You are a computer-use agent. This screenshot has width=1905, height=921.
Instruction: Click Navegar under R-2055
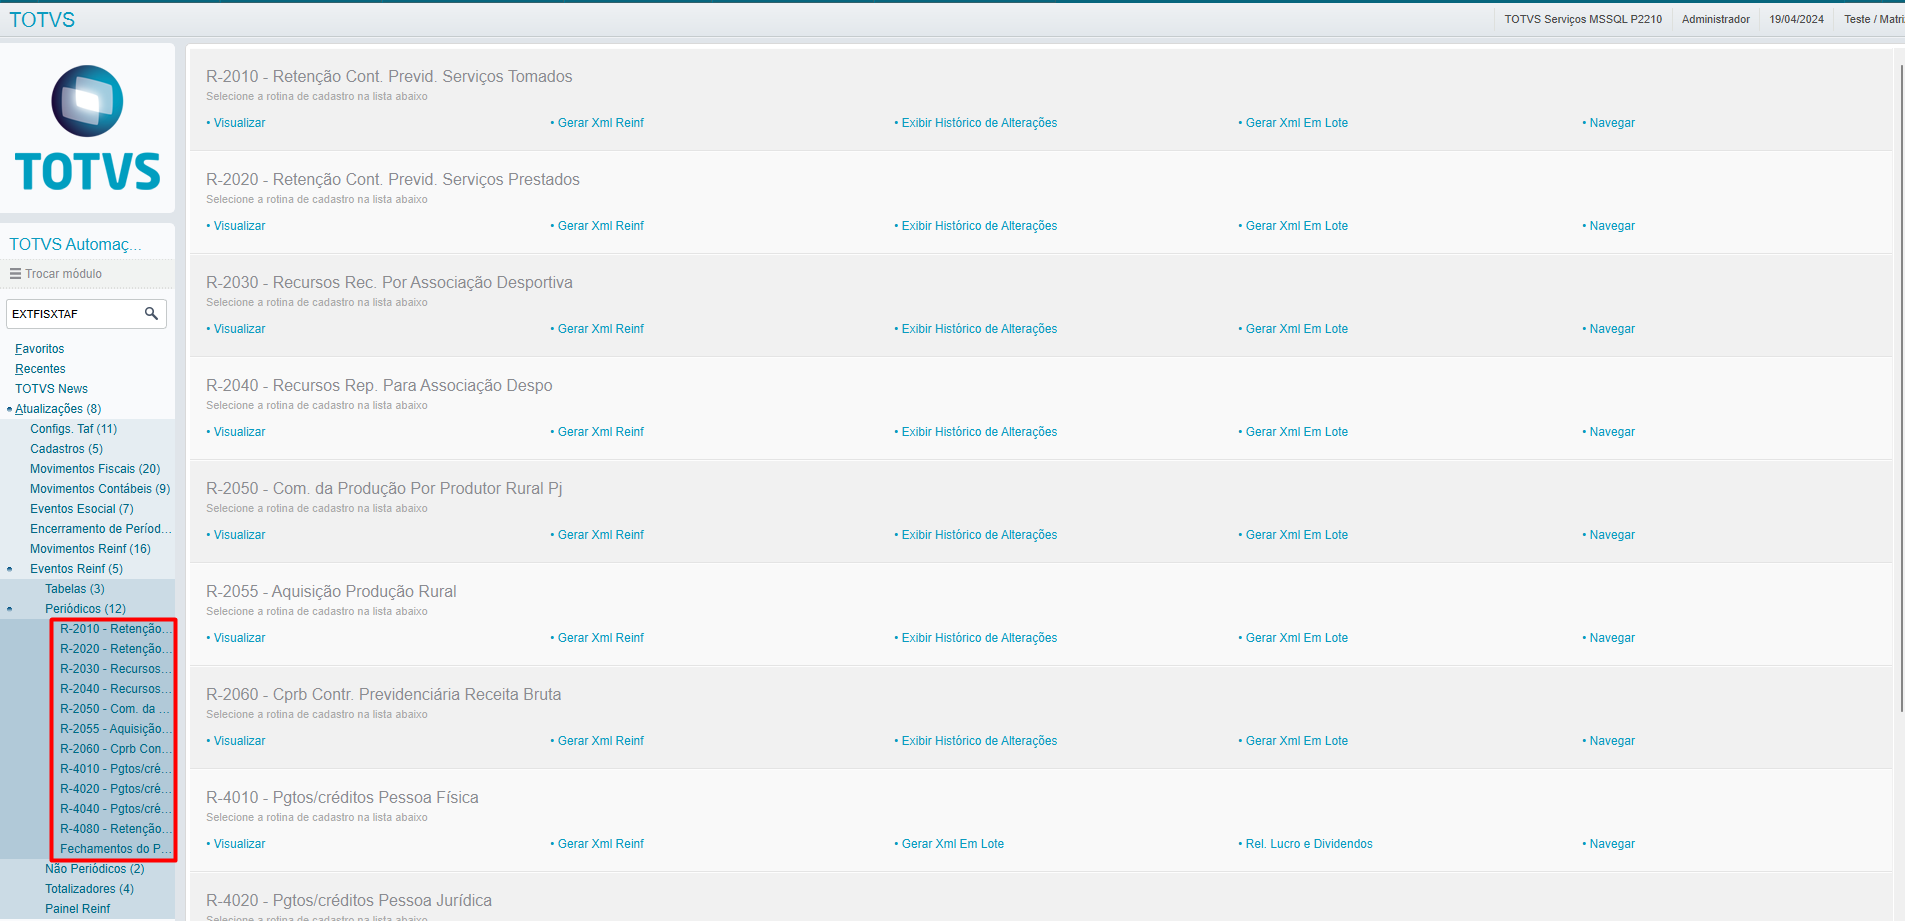1612,638
